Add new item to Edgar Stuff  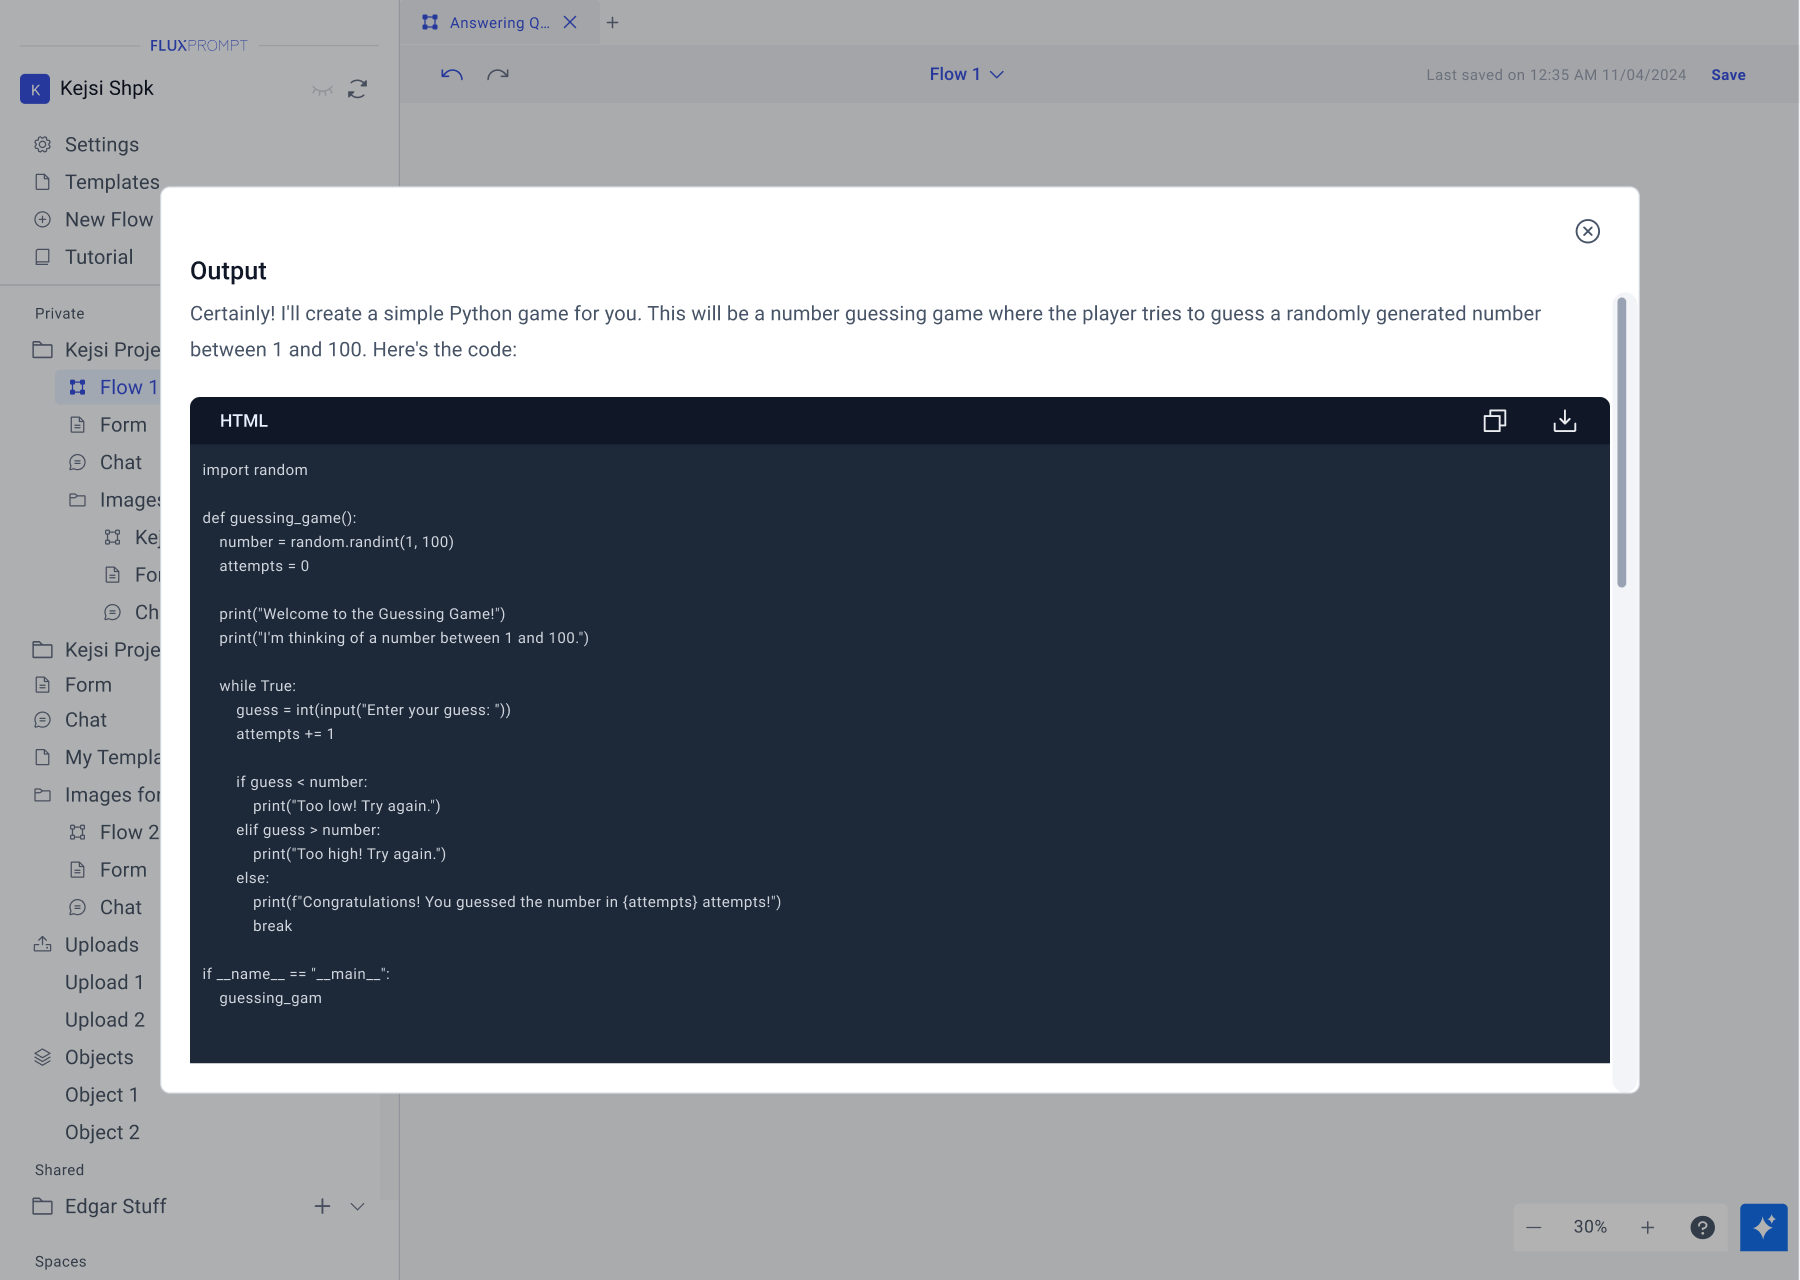[x=322, y=1207]
